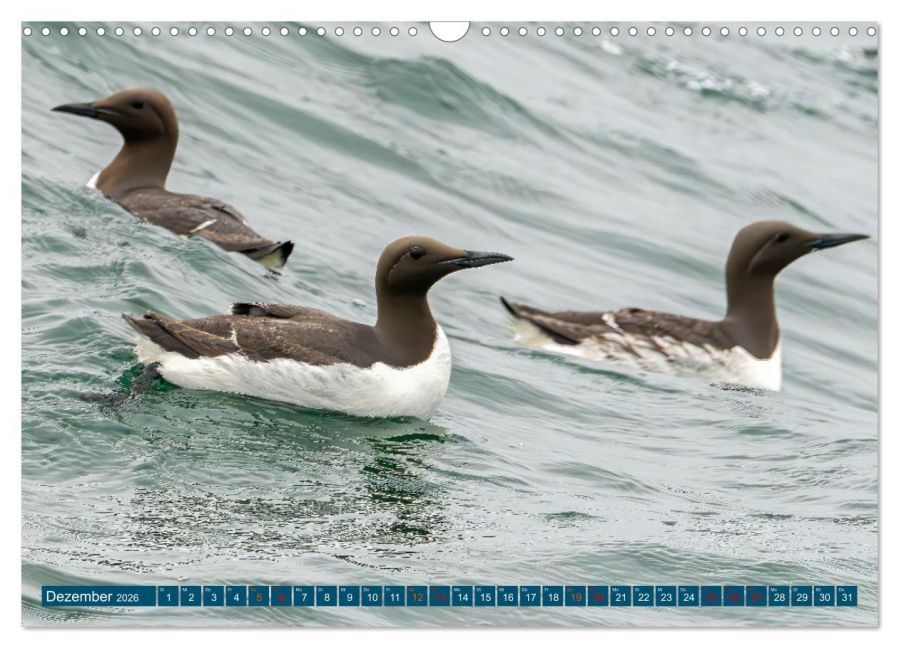The width and height of the screenshot is (899, 648).
Task: Choose day 11 in the date row
Action: click(x=394, y=597)
